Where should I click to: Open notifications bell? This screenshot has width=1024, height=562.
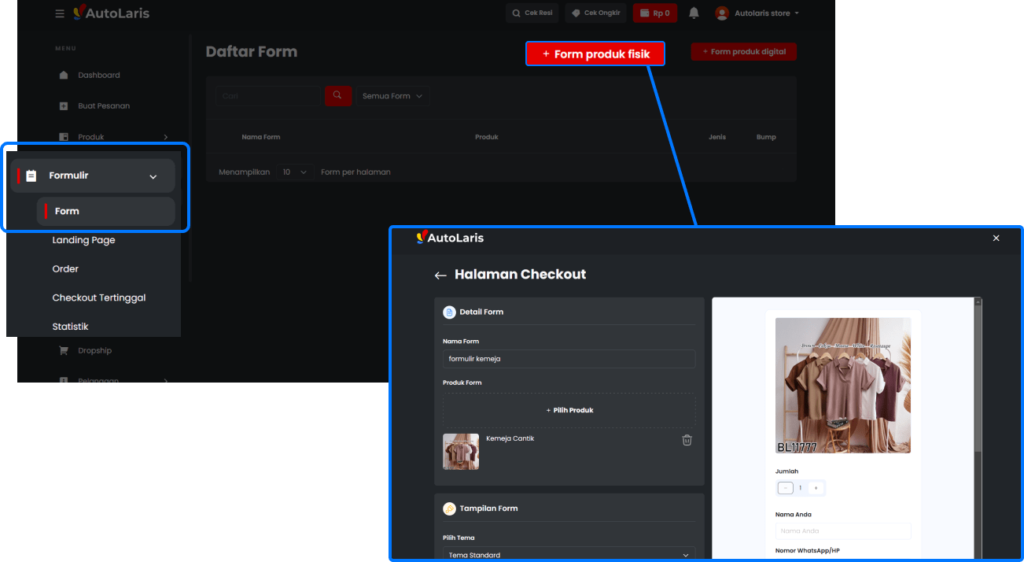694,13
